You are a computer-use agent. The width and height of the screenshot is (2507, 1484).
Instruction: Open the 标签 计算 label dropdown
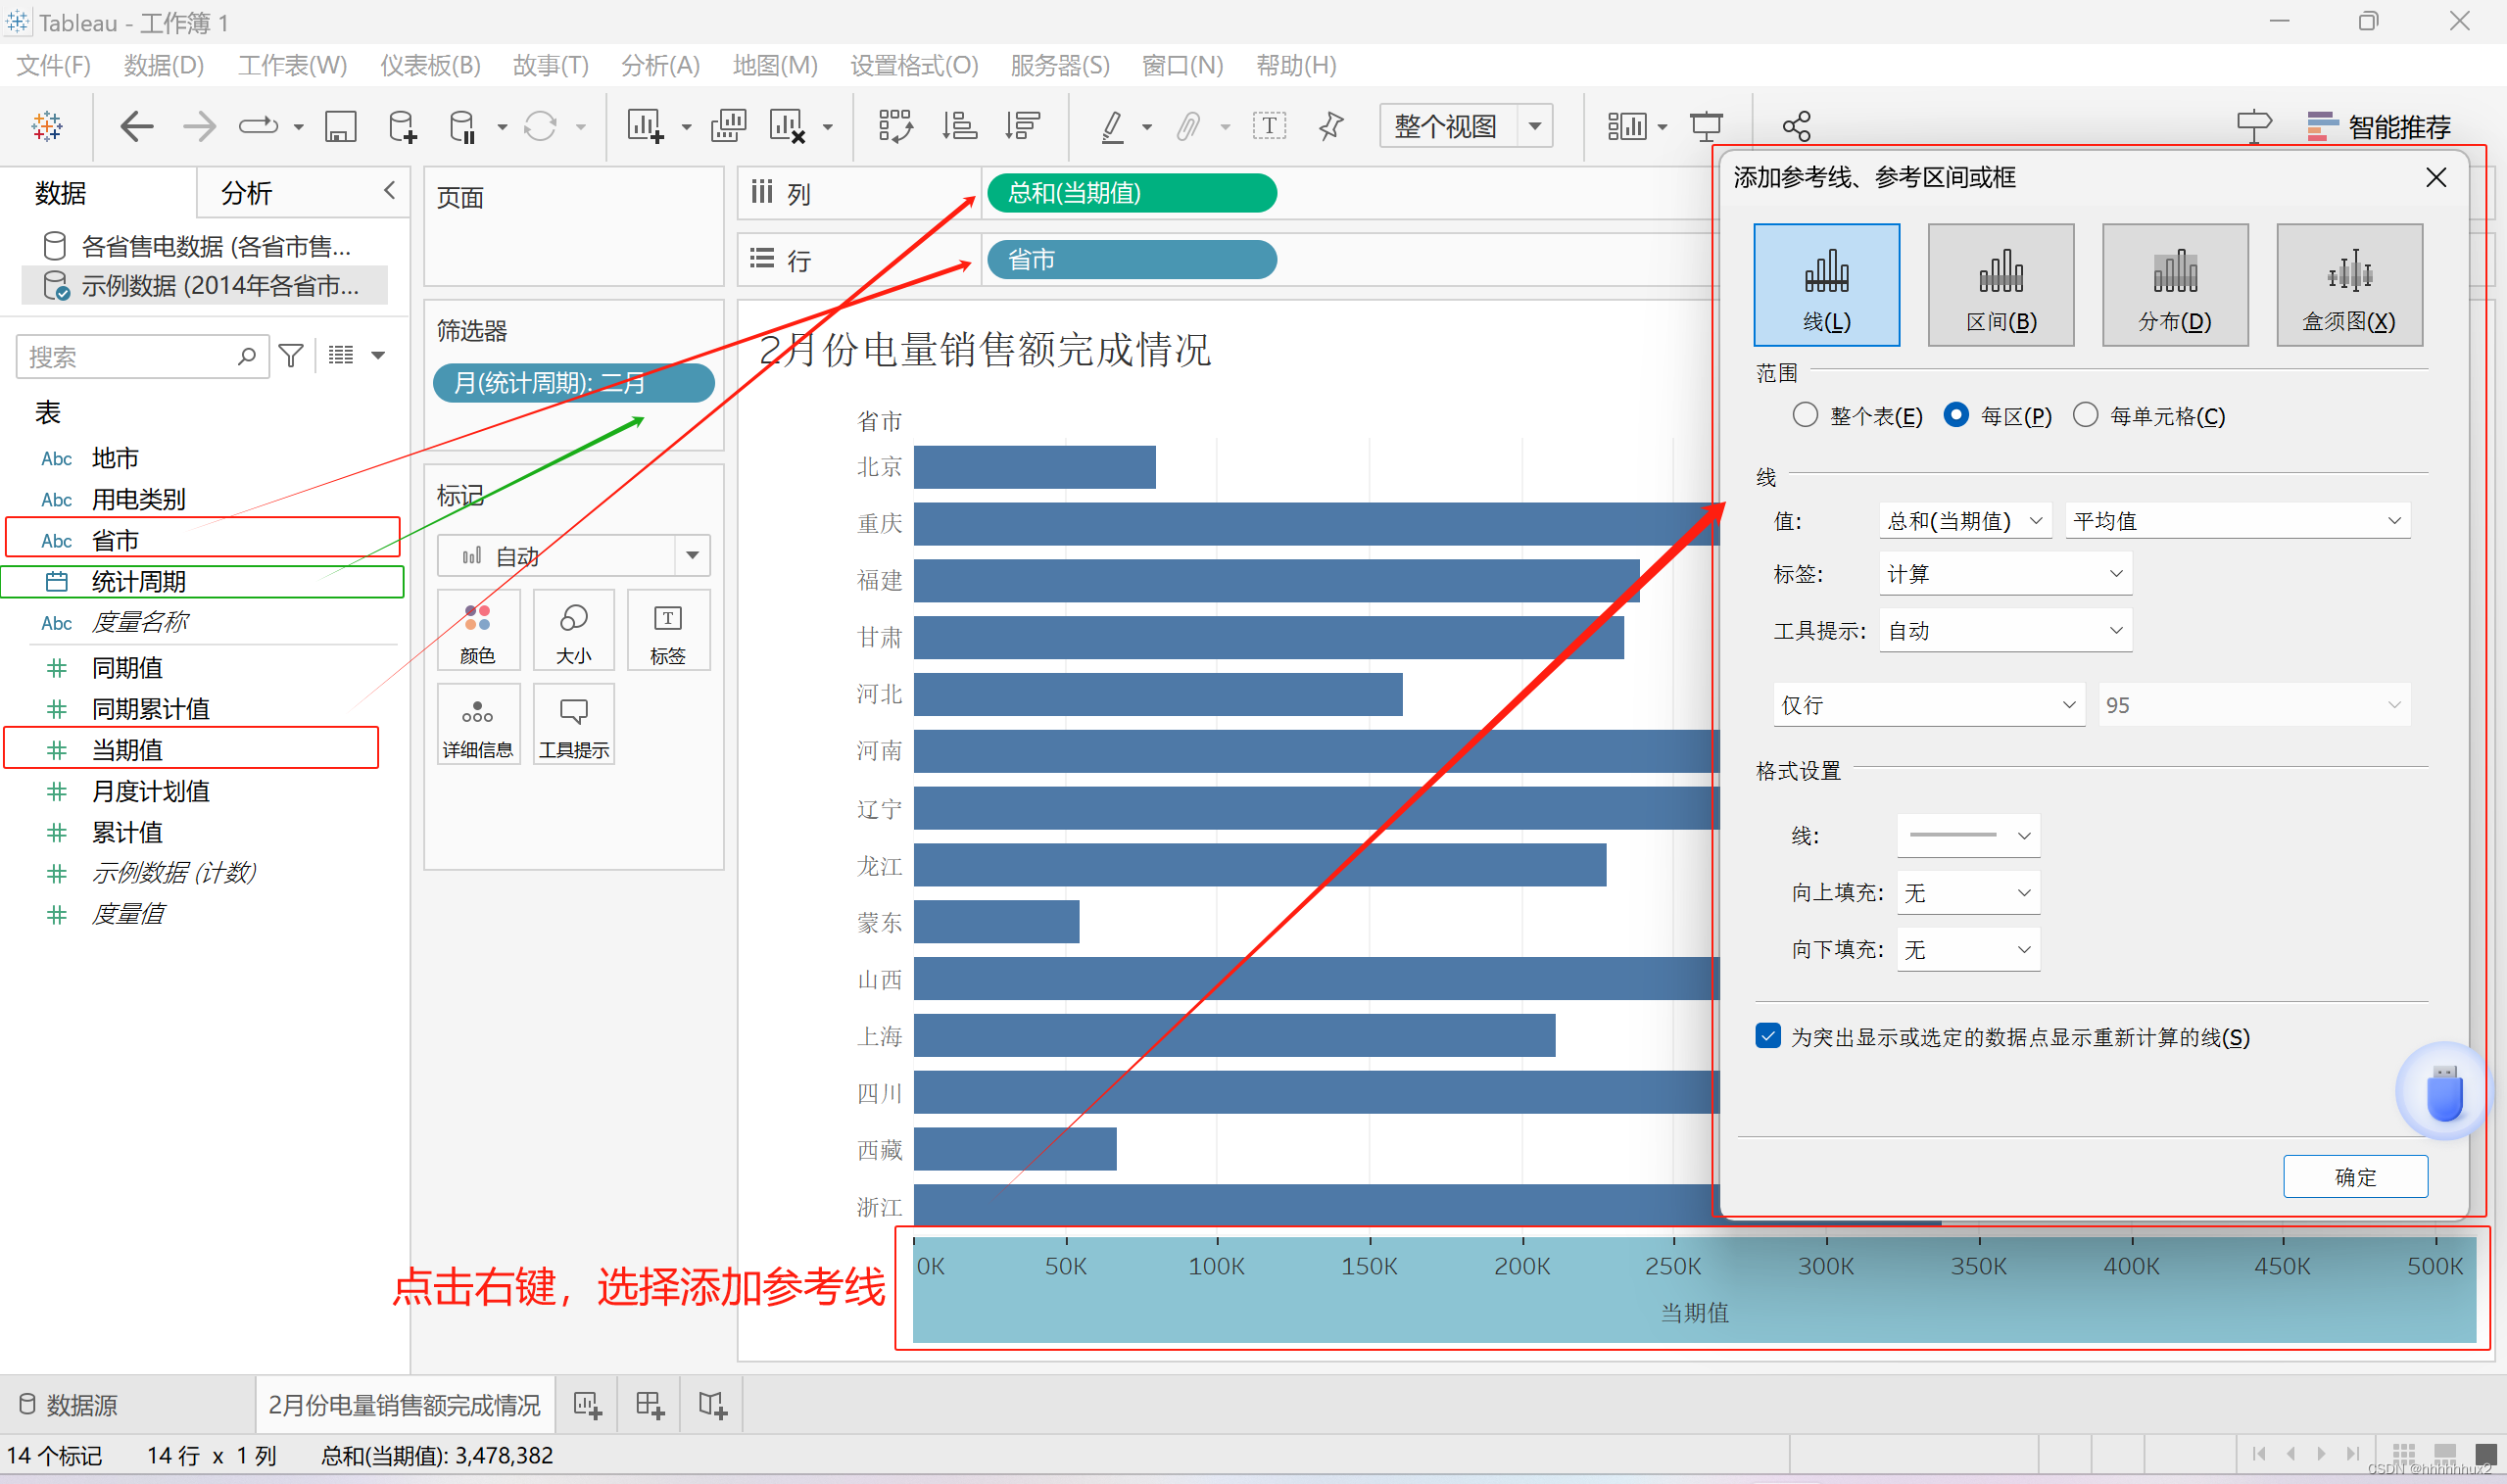[x=2004, y=574]
